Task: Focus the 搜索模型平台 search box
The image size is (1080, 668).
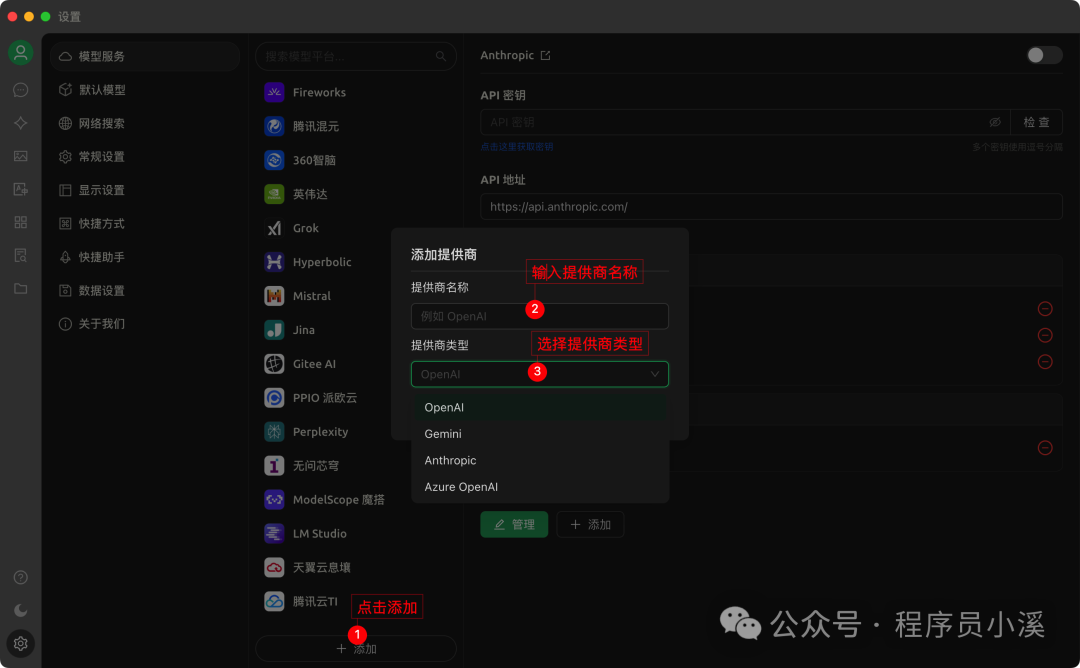Action: tap(355, 56)
